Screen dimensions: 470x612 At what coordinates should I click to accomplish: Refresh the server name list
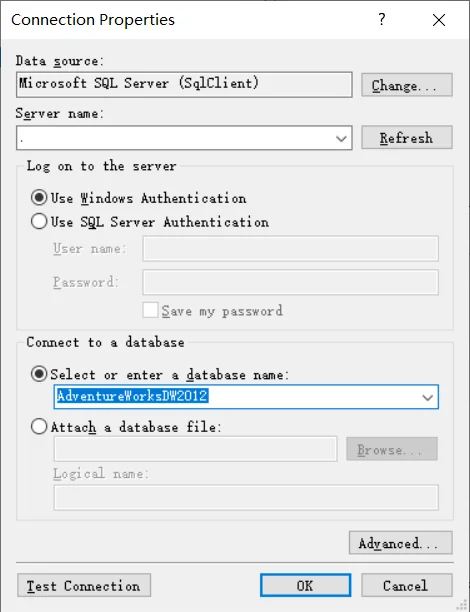[407, 137]
